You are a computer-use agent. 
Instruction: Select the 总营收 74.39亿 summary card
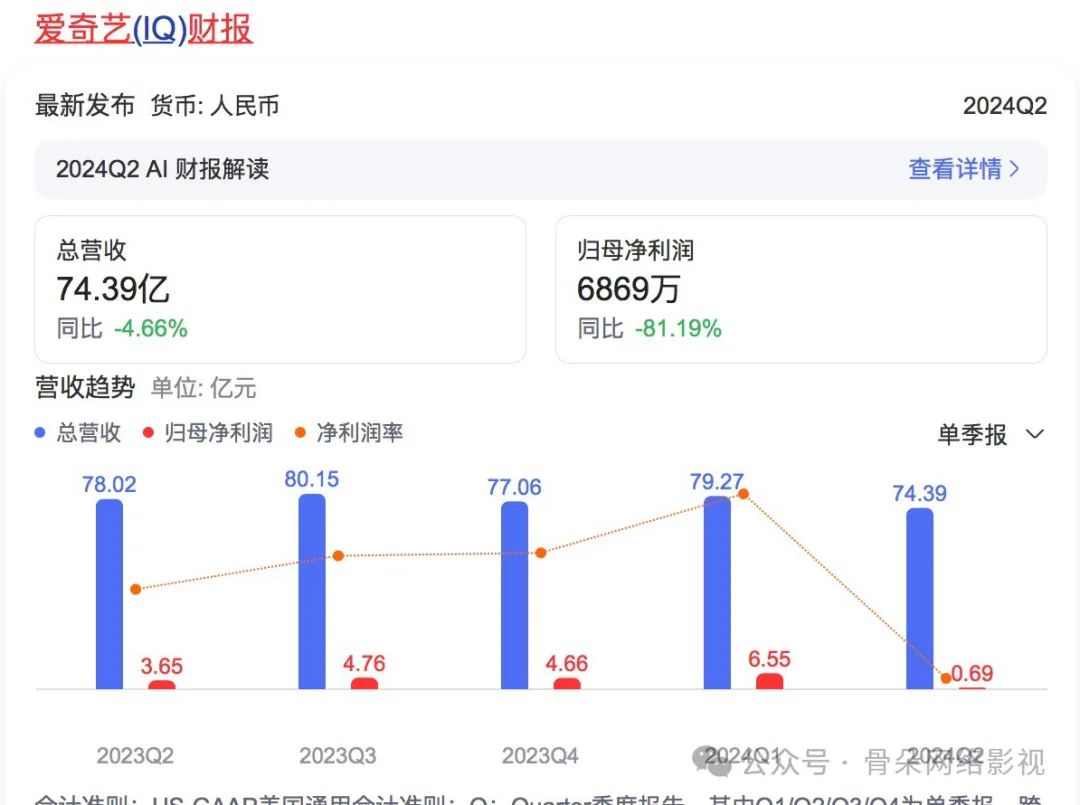(280, 289)
